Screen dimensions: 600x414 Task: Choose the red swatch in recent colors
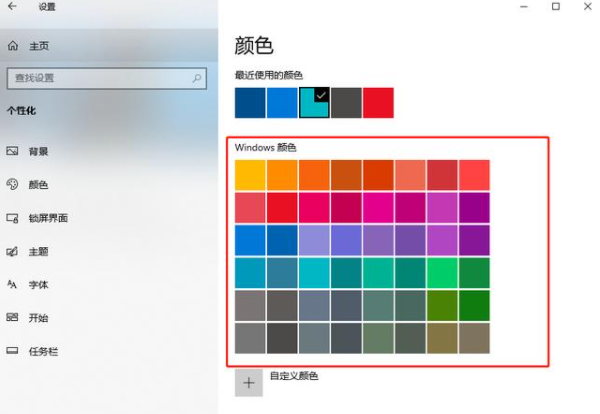(x=378, y=102)
